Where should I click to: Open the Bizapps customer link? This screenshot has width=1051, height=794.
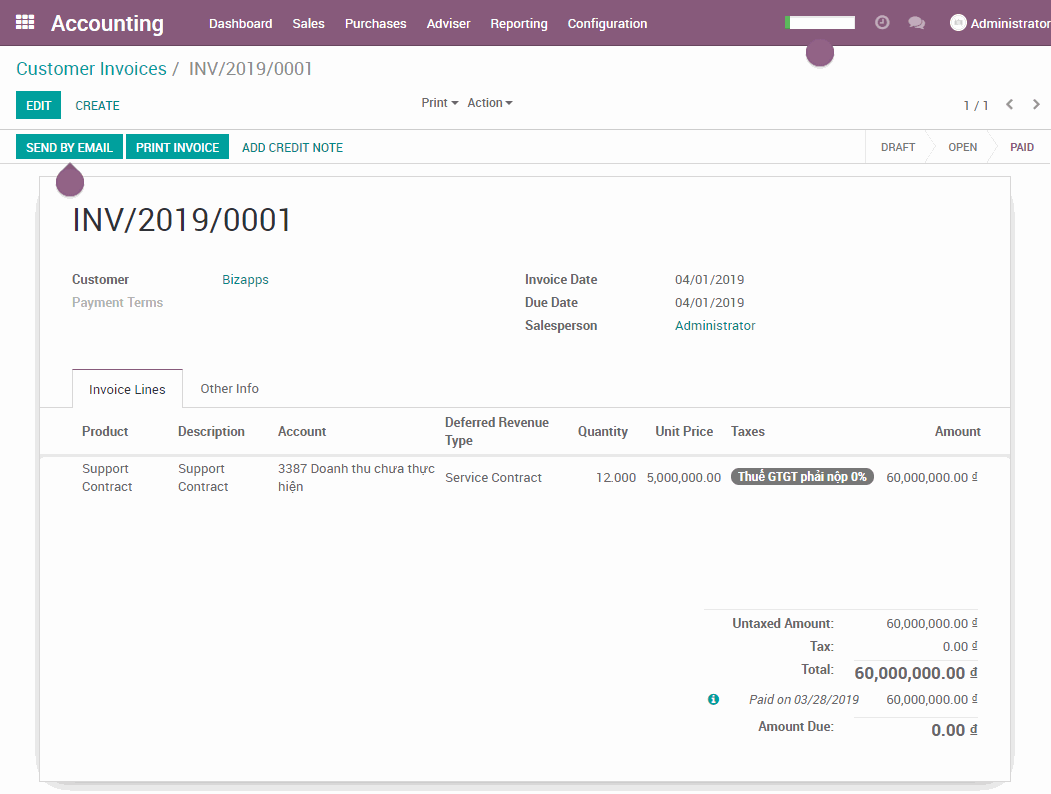pyautogui.click(x=245, y=280)
